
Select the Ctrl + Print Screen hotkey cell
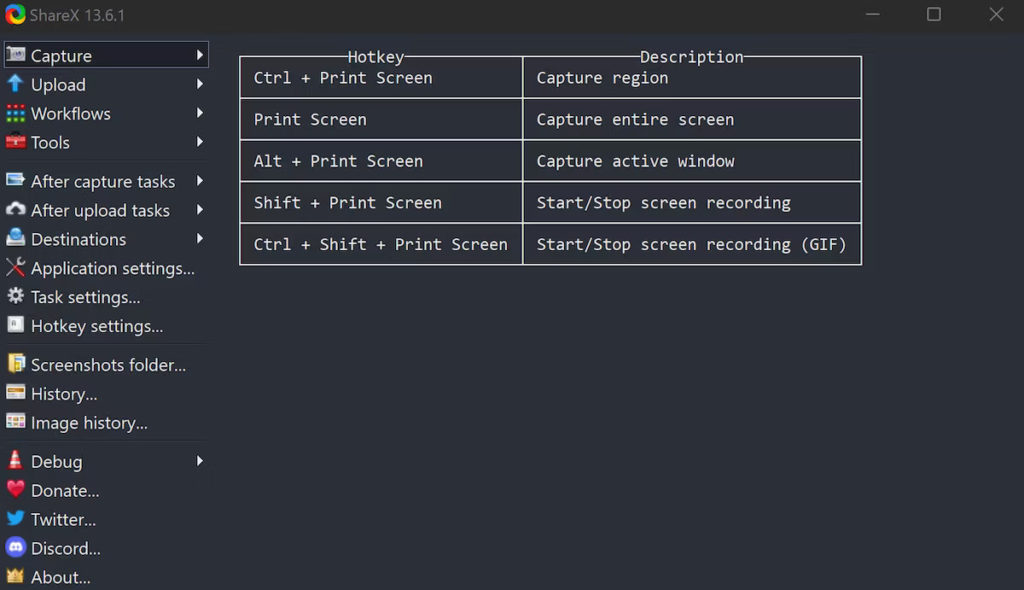tap(381, 78)
